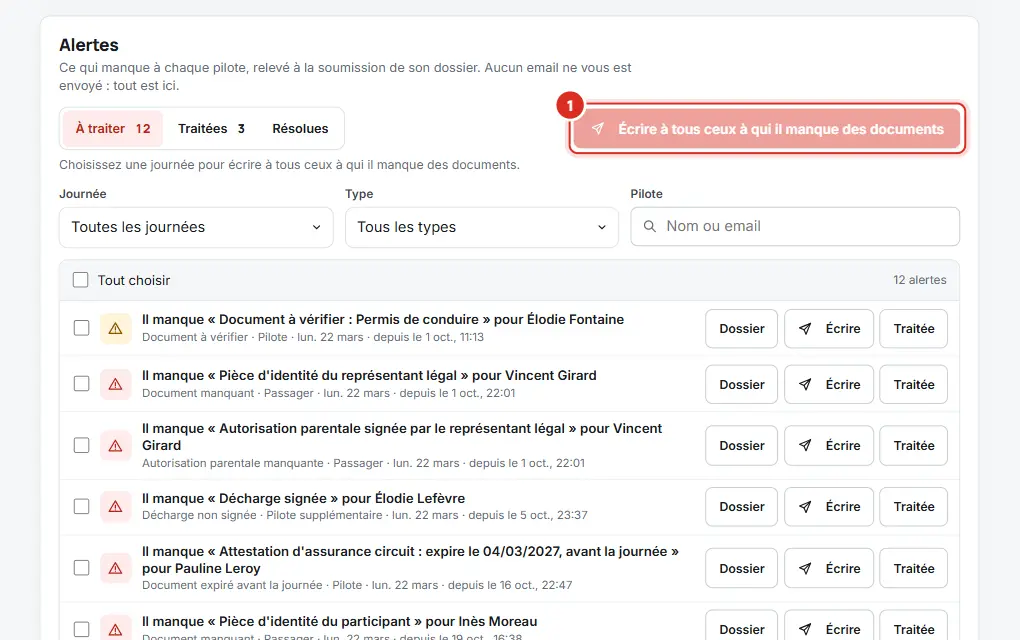Select the Élodie Fontaine alert checkbox

[x=81, y=328]
